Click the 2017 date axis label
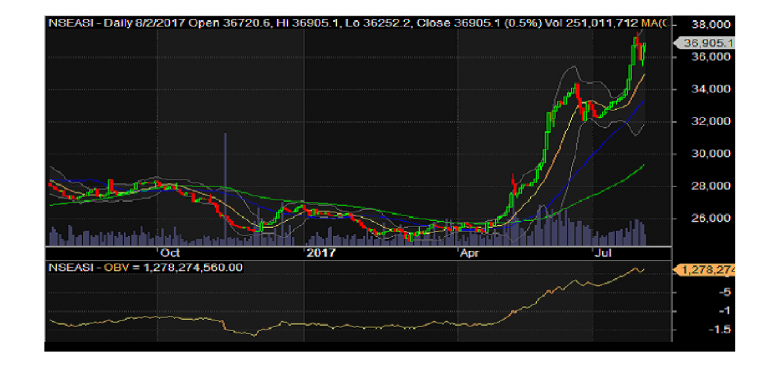 pos(320,253)
